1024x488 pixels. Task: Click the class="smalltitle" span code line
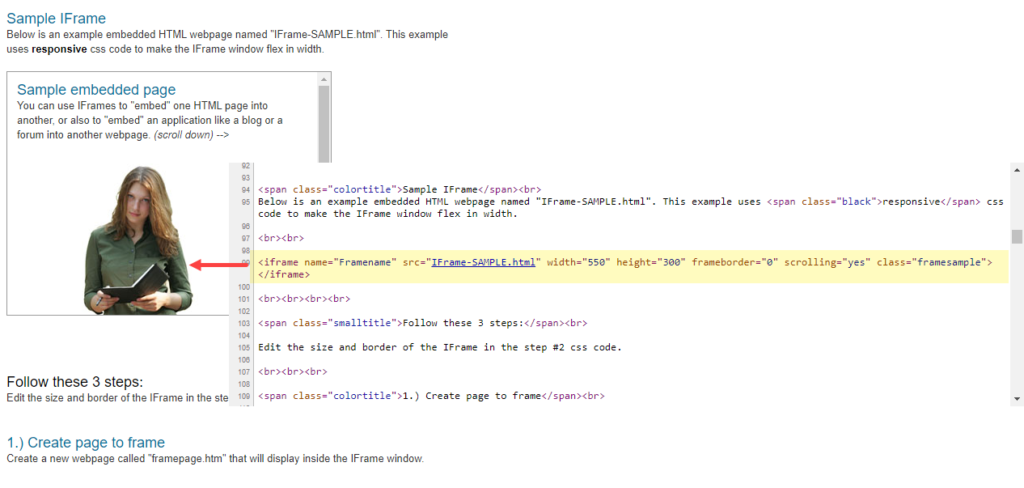point(423,323)
